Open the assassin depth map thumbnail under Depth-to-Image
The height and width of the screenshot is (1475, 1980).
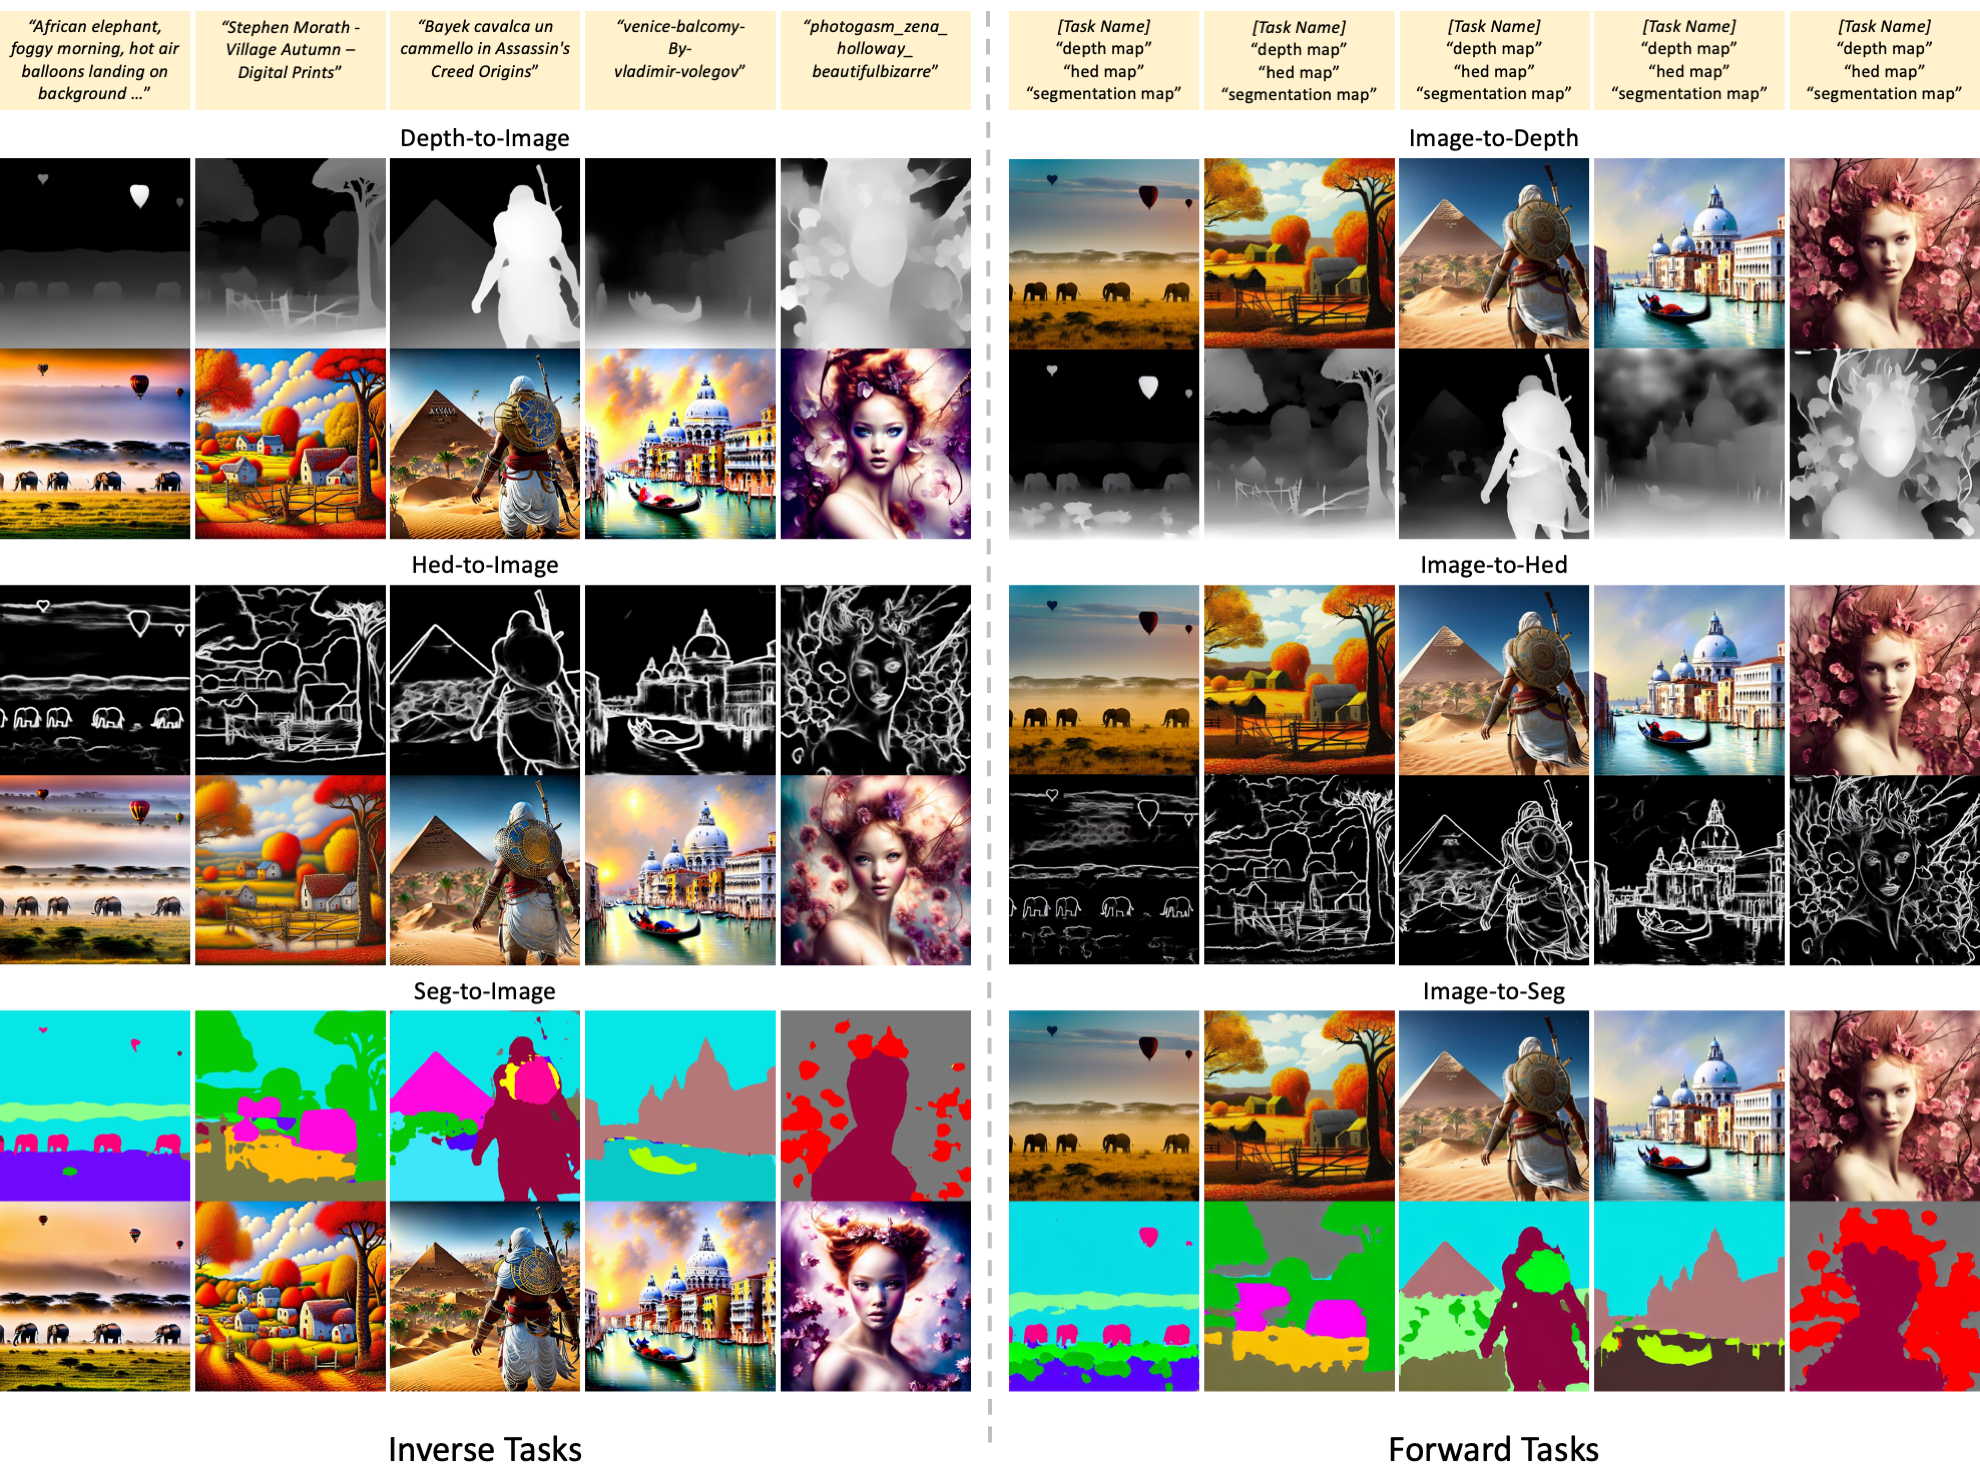pyautogui.click(x=484, y=253)
